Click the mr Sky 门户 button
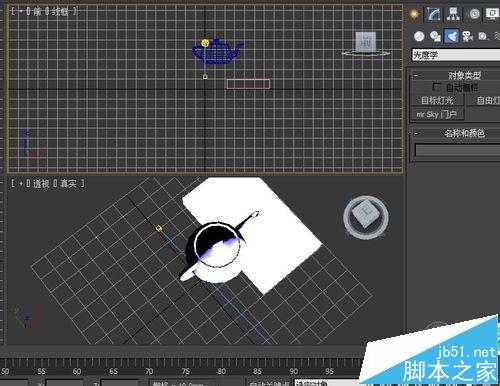The width and height of the screenshot is (500, 386). [437, 114]
